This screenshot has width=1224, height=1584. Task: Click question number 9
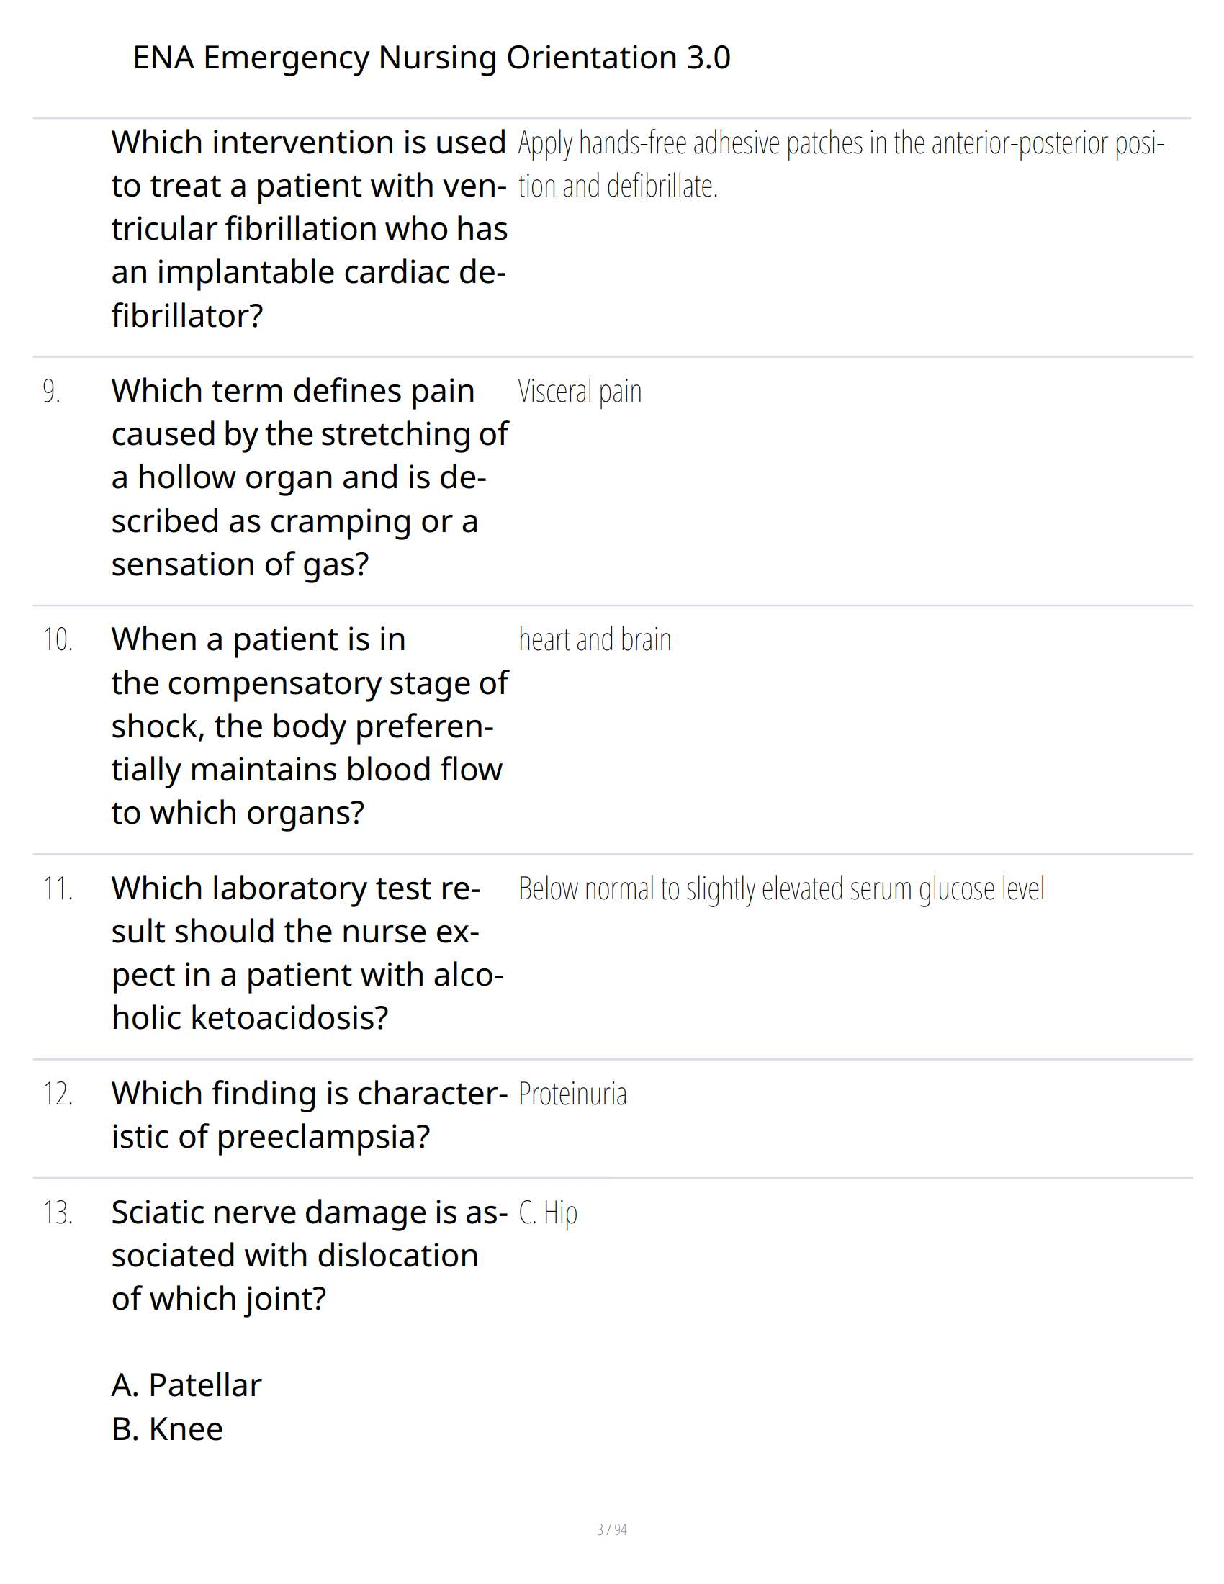click(51, 391)
